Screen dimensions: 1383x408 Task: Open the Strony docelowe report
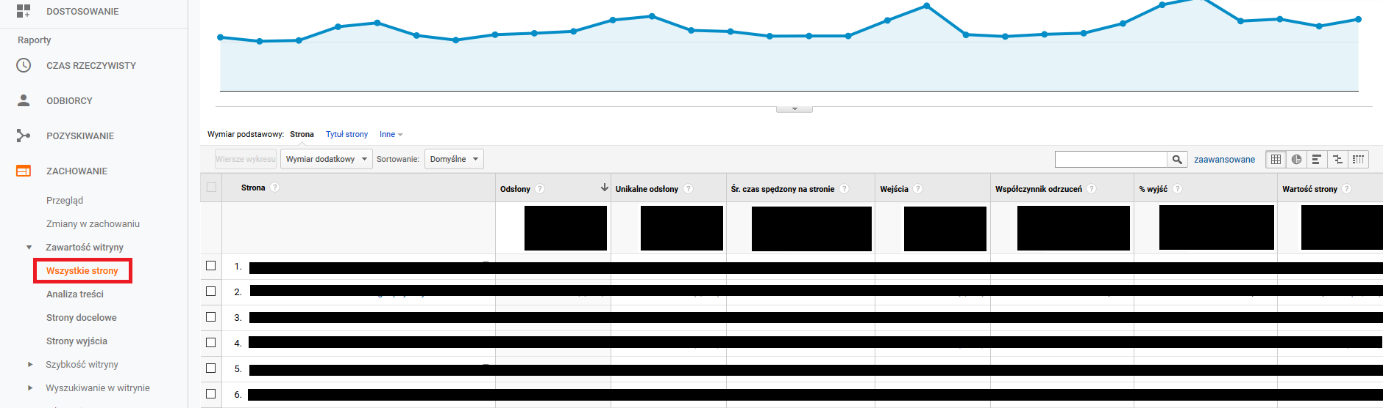(x=81, y=317)
